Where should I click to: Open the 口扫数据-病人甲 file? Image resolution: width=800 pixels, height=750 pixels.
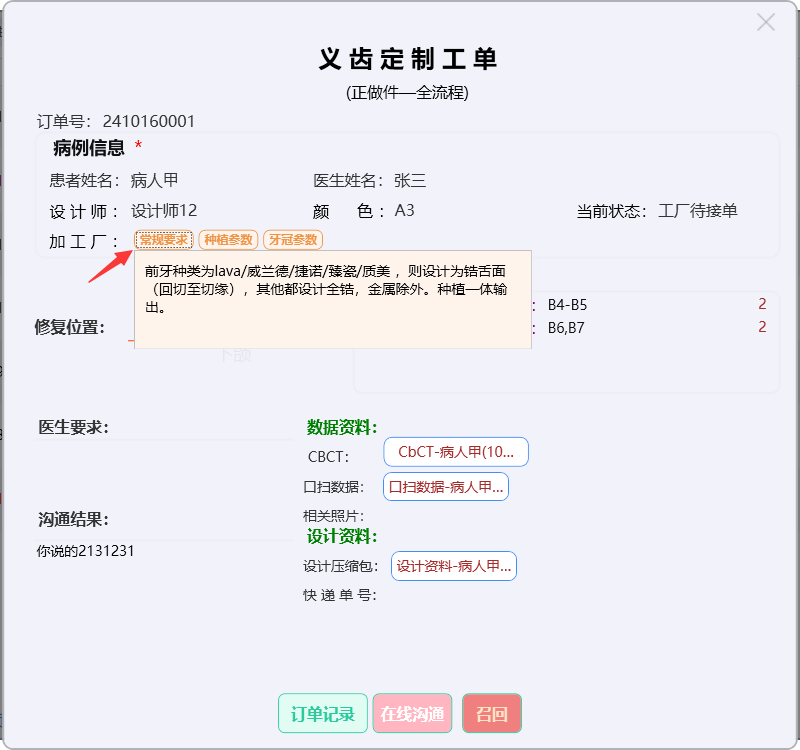pos(445,487)
